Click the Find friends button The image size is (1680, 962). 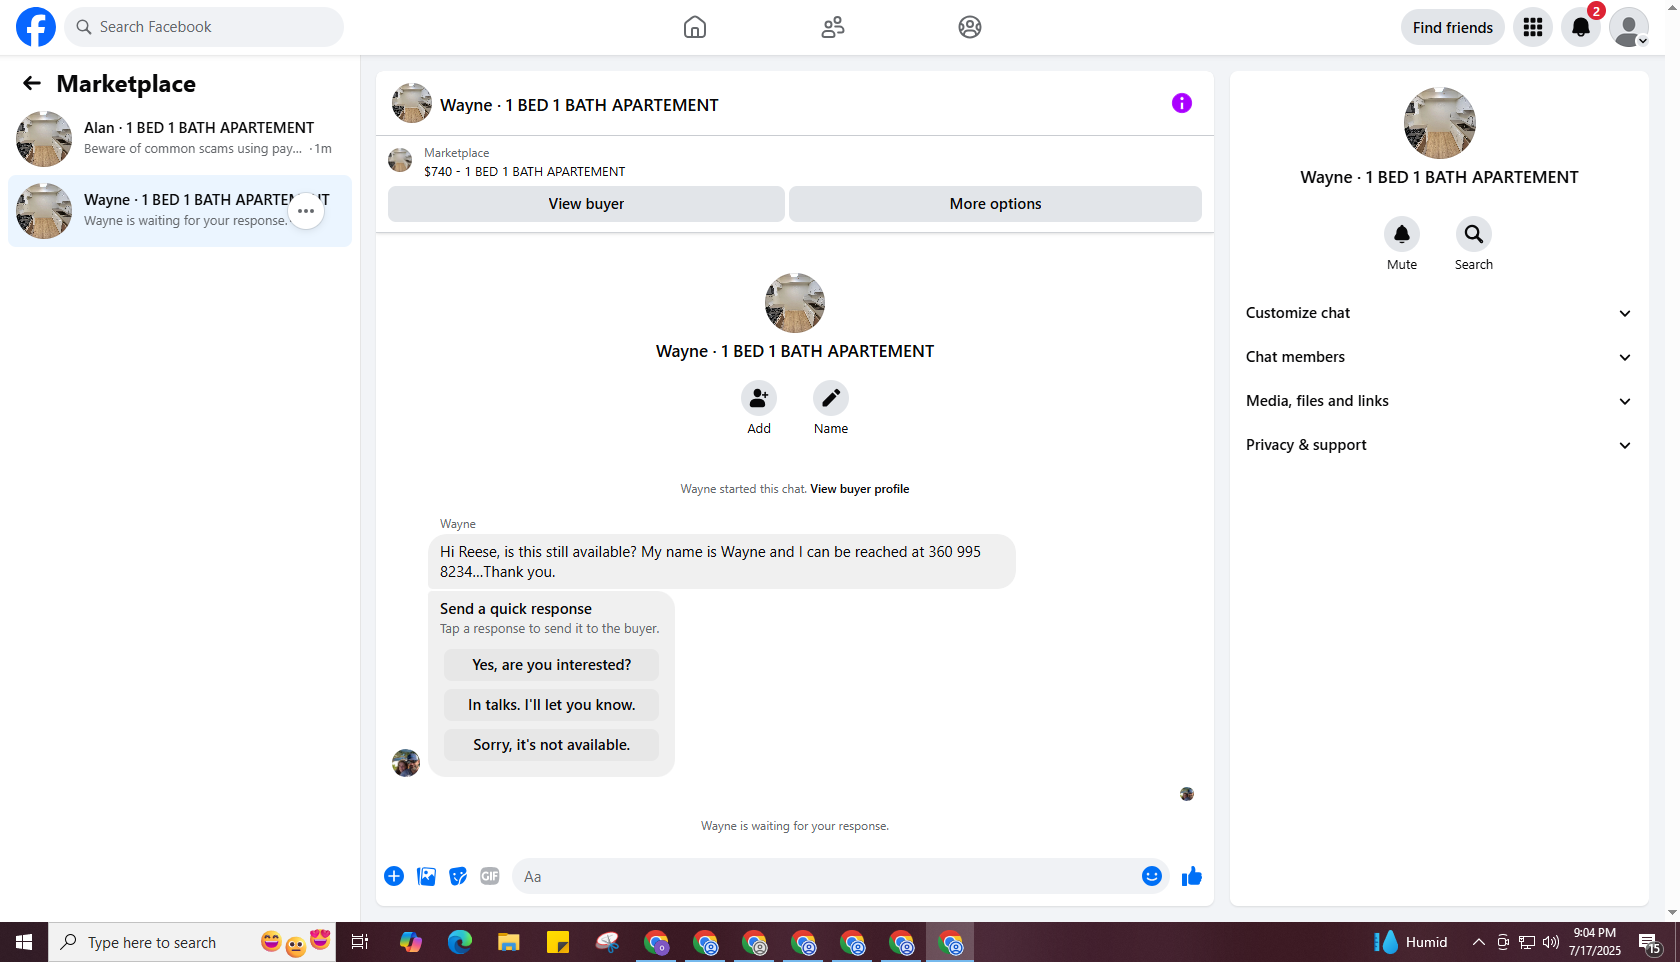[1453, 27]
